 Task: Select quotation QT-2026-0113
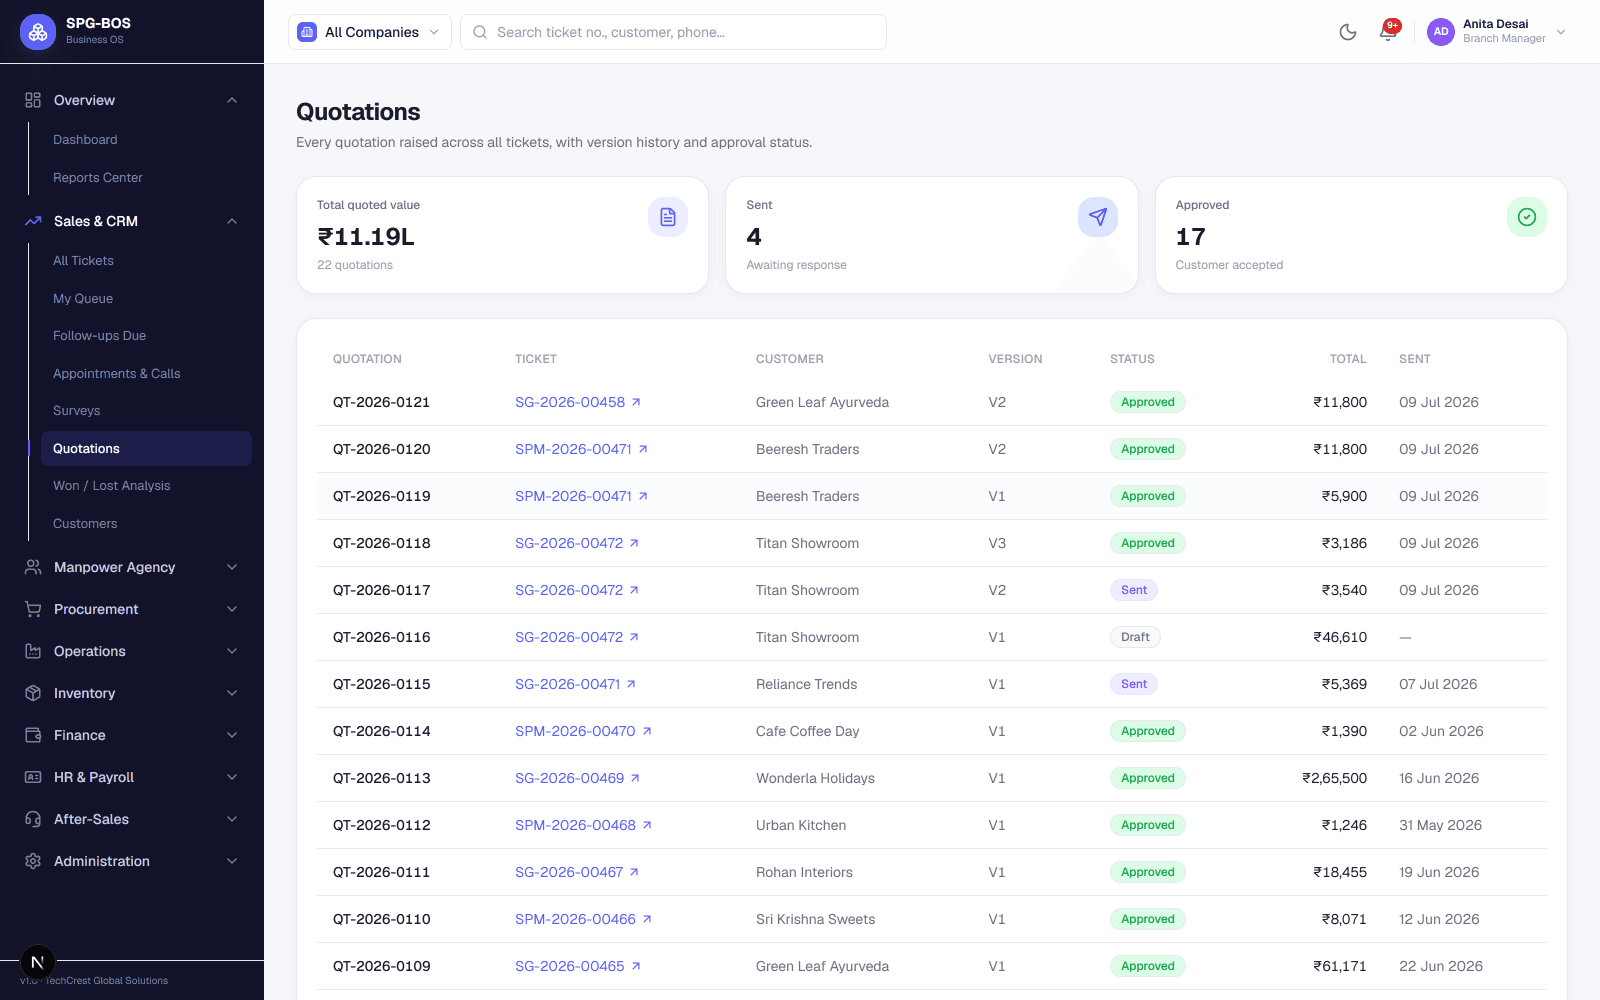point(382,778)
